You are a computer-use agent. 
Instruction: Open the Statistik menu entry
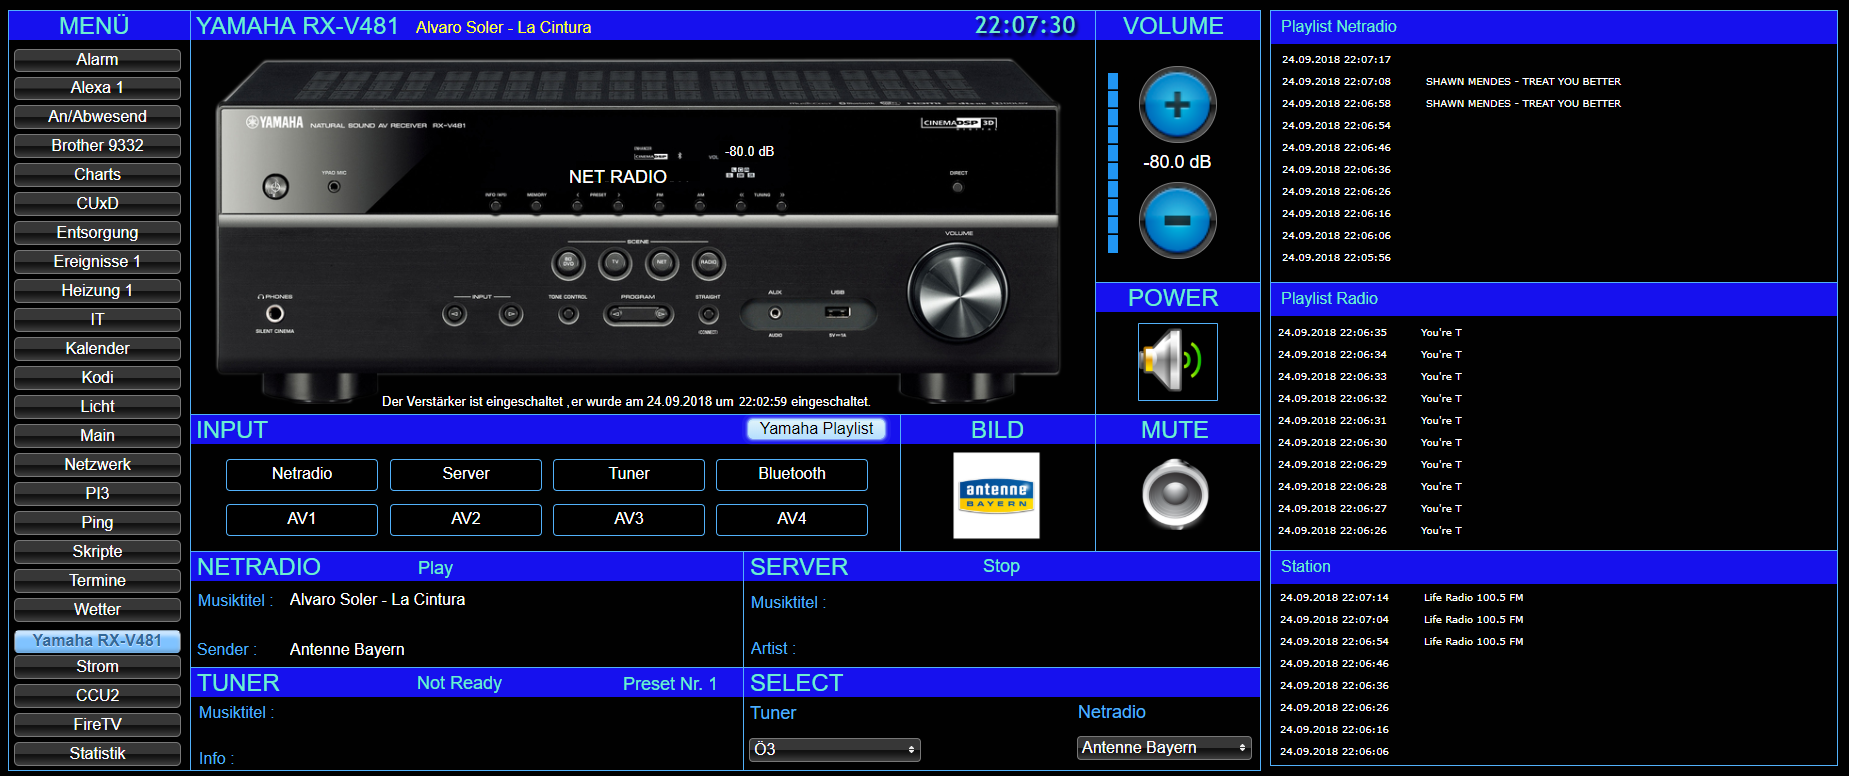click(x=97, y=754)
